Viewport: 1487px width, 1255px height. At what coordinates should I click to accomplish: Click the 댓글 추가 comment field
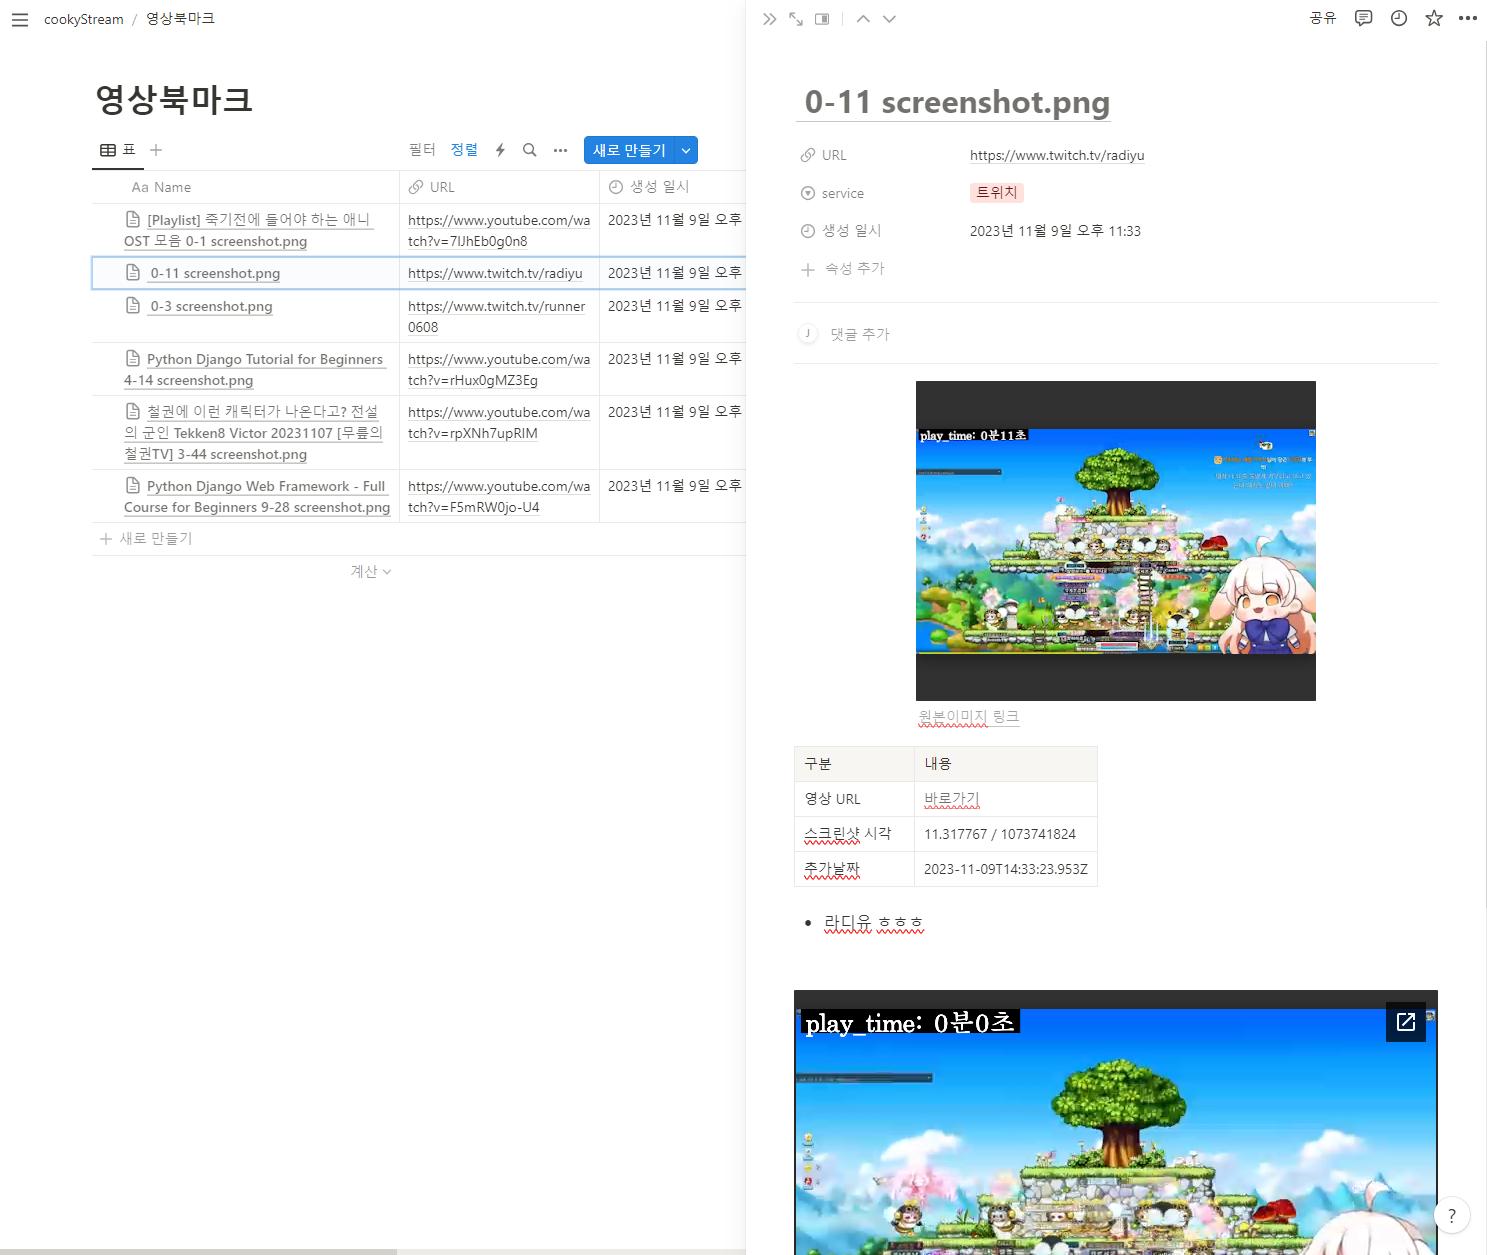(x=860, y=334)
